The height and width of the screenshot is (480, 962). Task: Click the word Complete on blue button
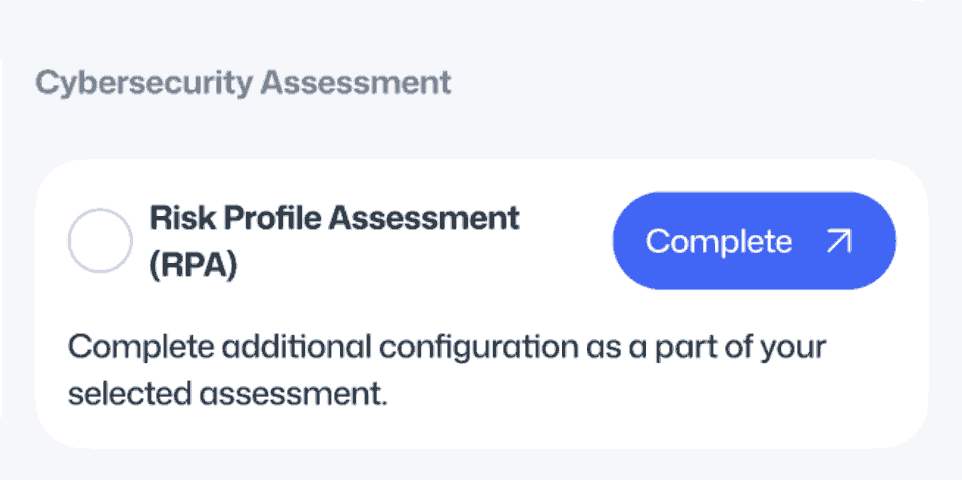coord(718,241)
